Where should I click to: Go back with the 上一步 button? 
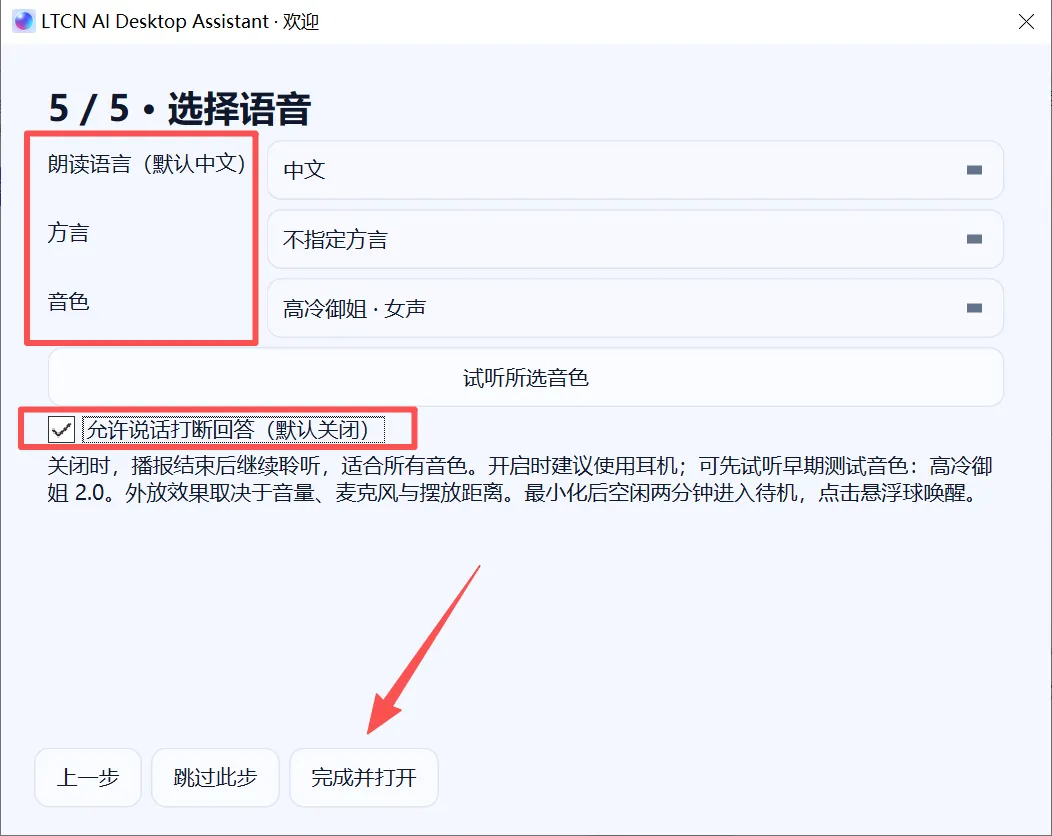pos(88,777)
